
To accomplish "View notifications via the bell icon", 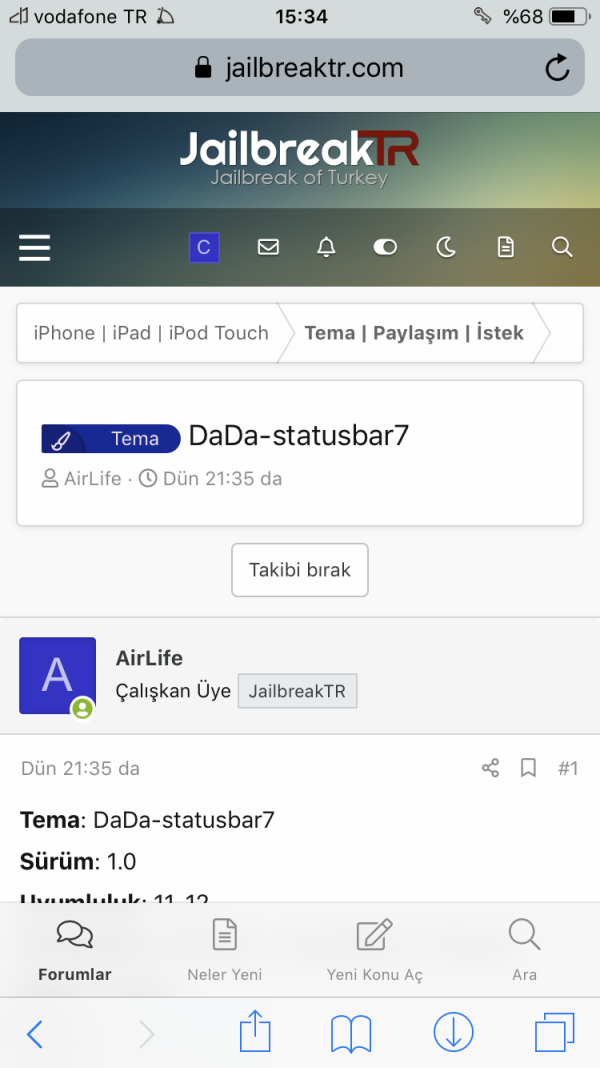I will pyautogui.click(x=327, y=247).
